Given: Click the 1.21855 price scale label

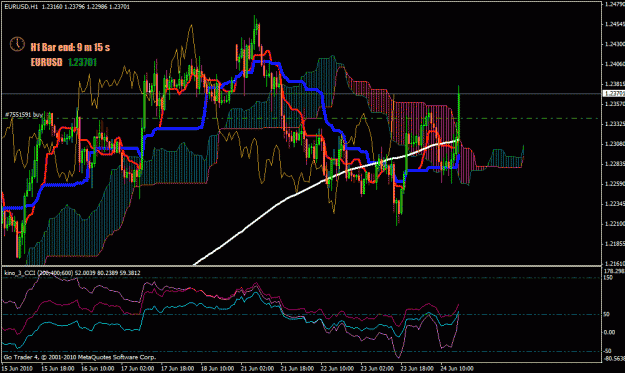Looking at the screenshot, I should point(615,243).
